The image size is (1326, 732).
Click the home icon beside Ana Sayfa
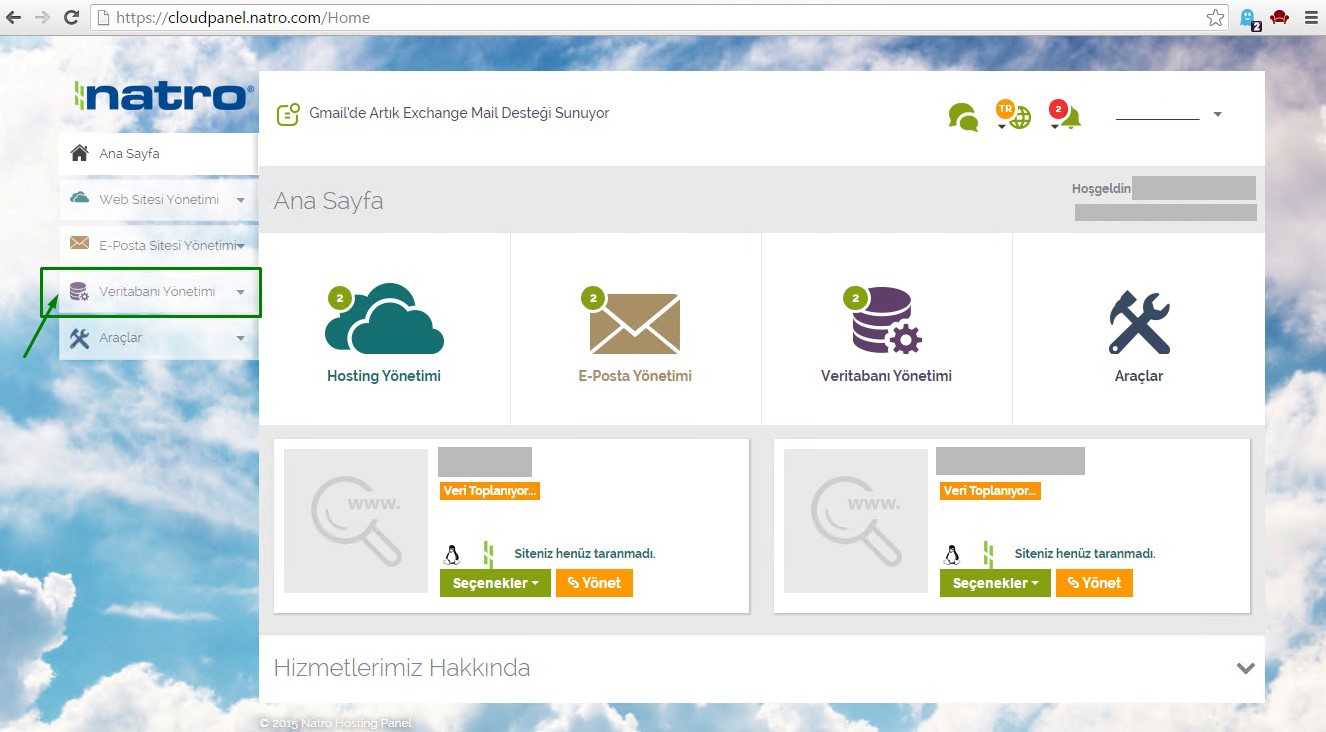[79, 153]
